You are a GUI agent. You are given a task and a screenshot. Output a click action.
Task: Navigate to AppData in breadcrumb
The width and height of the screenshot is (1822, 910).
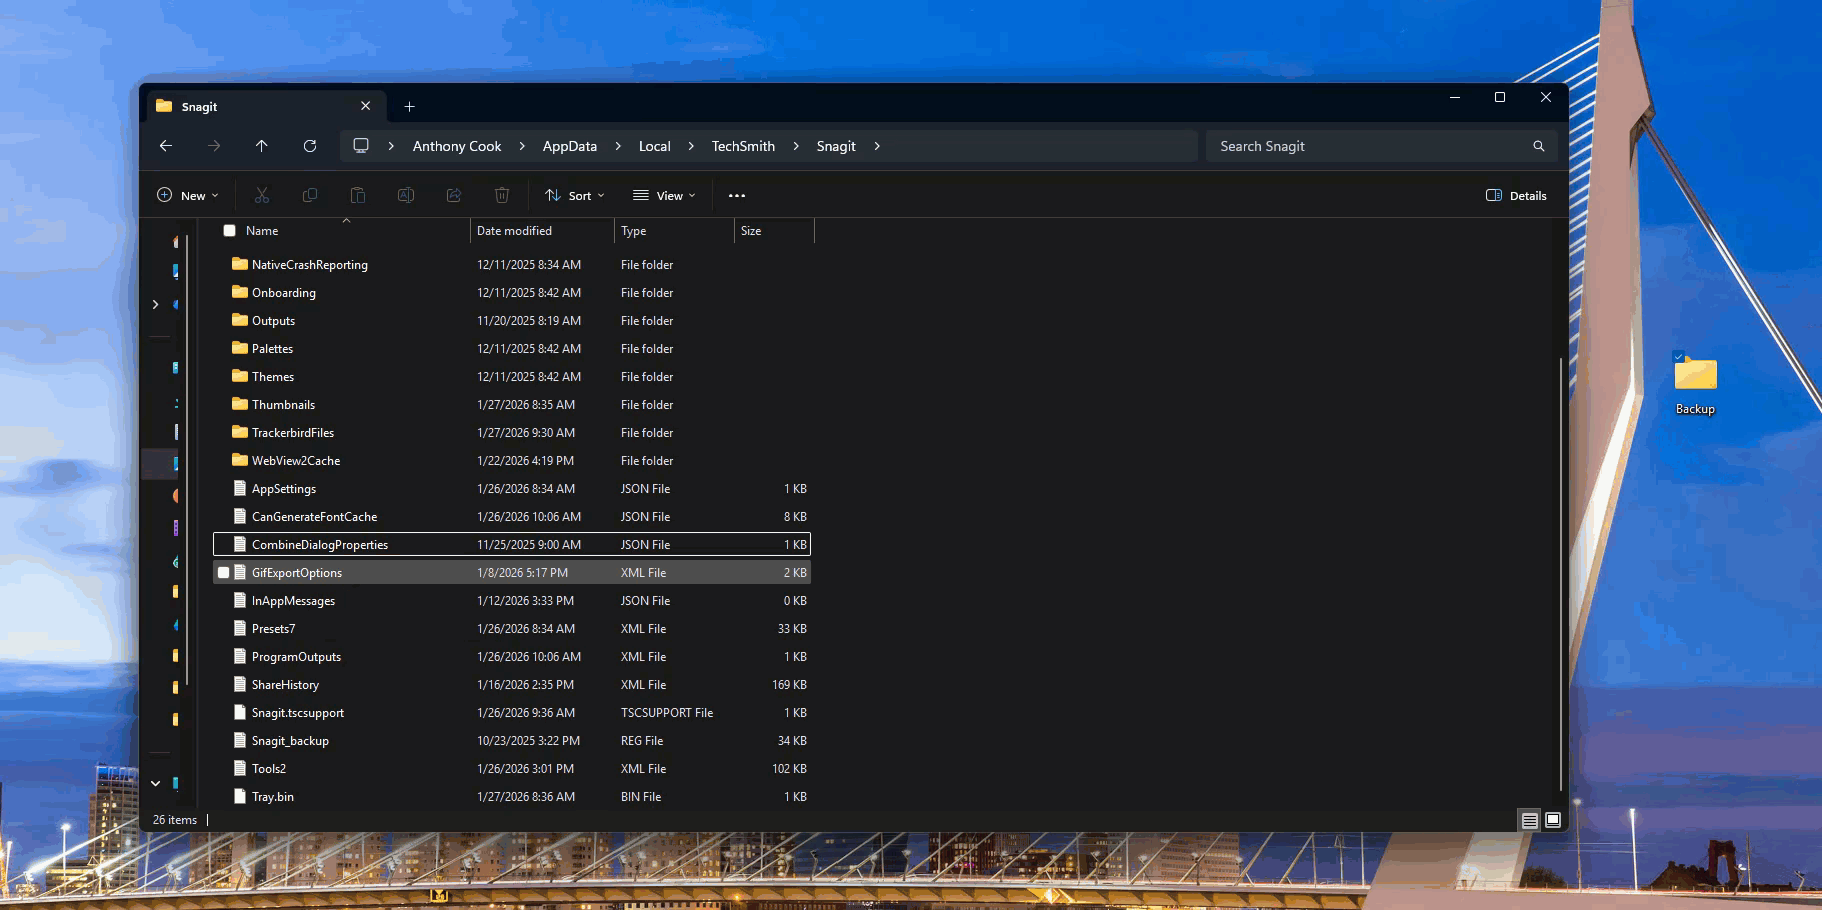click(x=569, y=146)
